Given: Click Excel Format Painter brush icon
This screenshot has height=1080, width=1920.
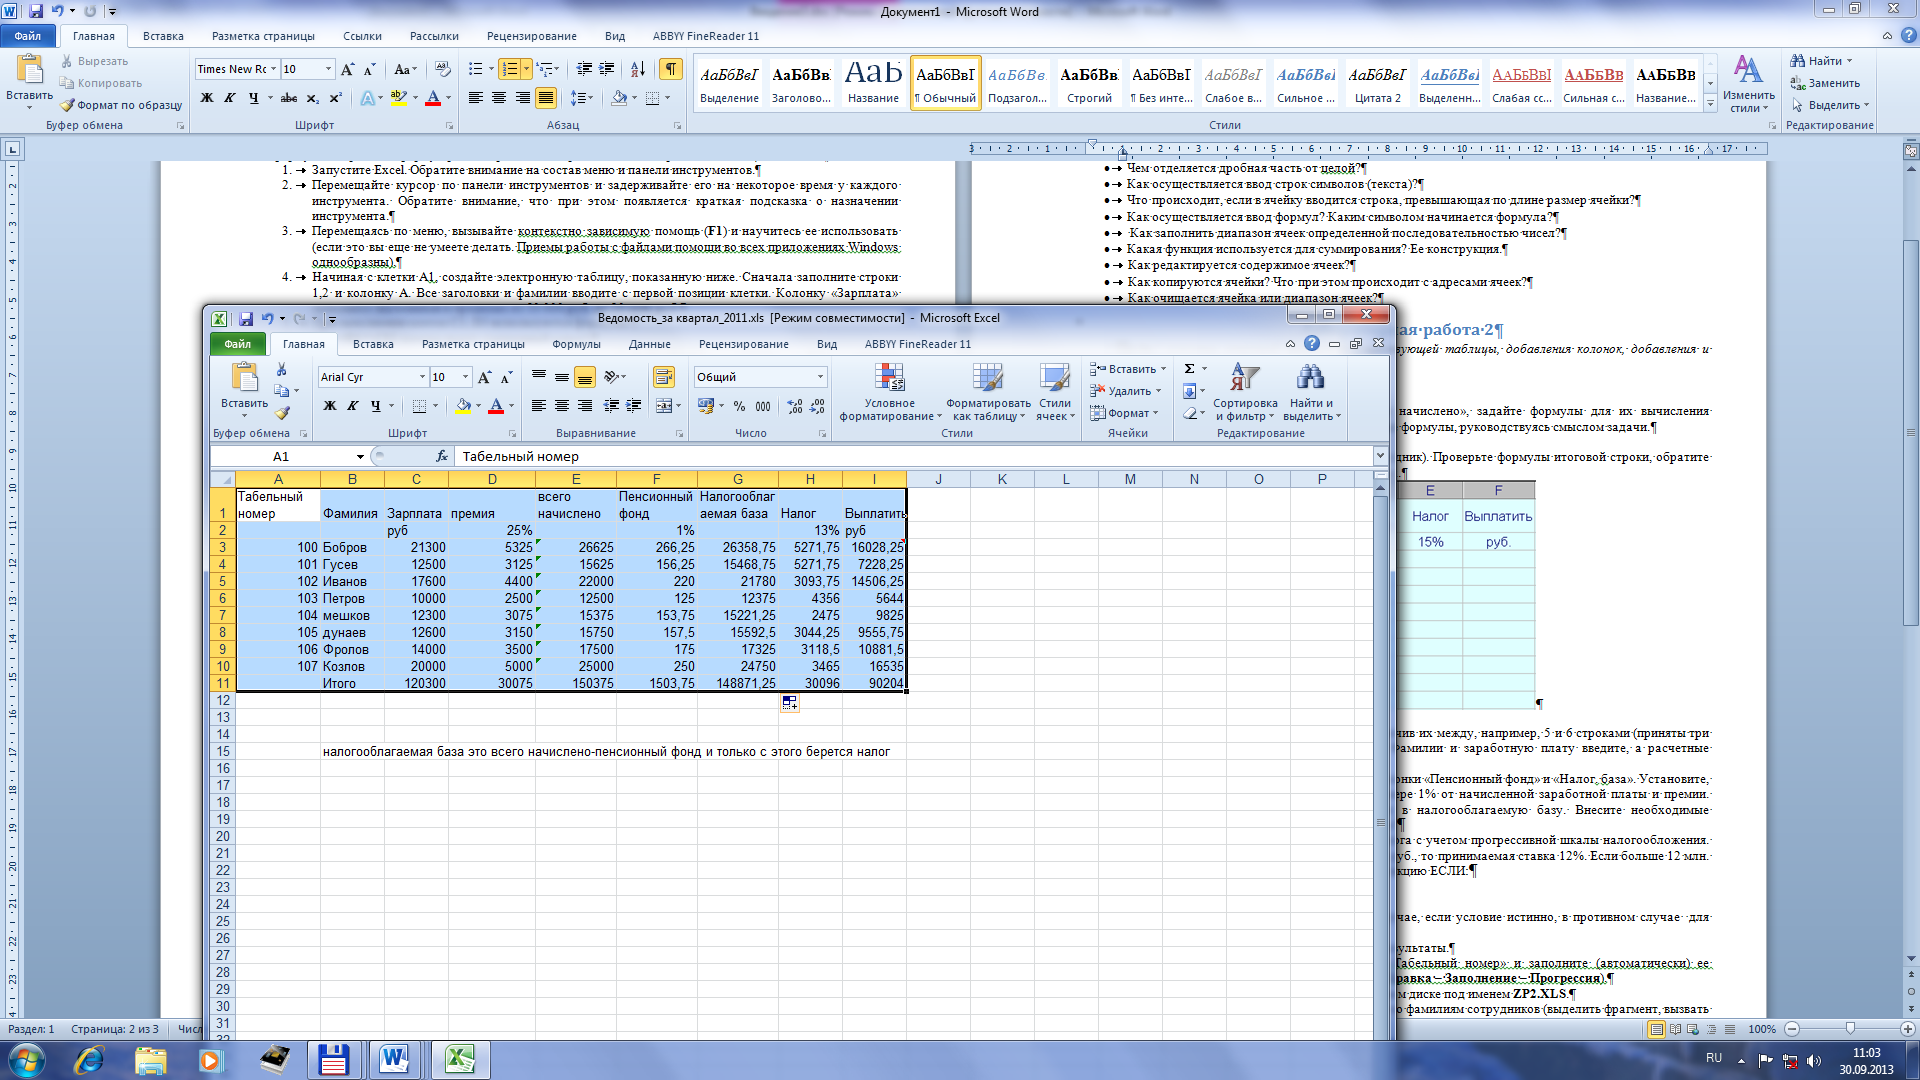Looking at the screenshot, I should pyautogui.click(x=282, y=412).
